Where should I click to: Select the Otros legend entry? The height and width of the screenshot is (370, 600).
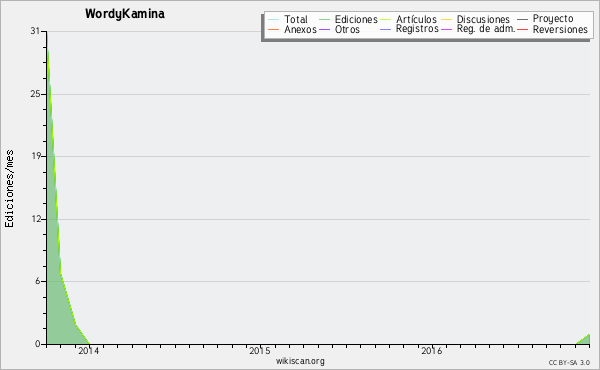click(x=347, y=29)
